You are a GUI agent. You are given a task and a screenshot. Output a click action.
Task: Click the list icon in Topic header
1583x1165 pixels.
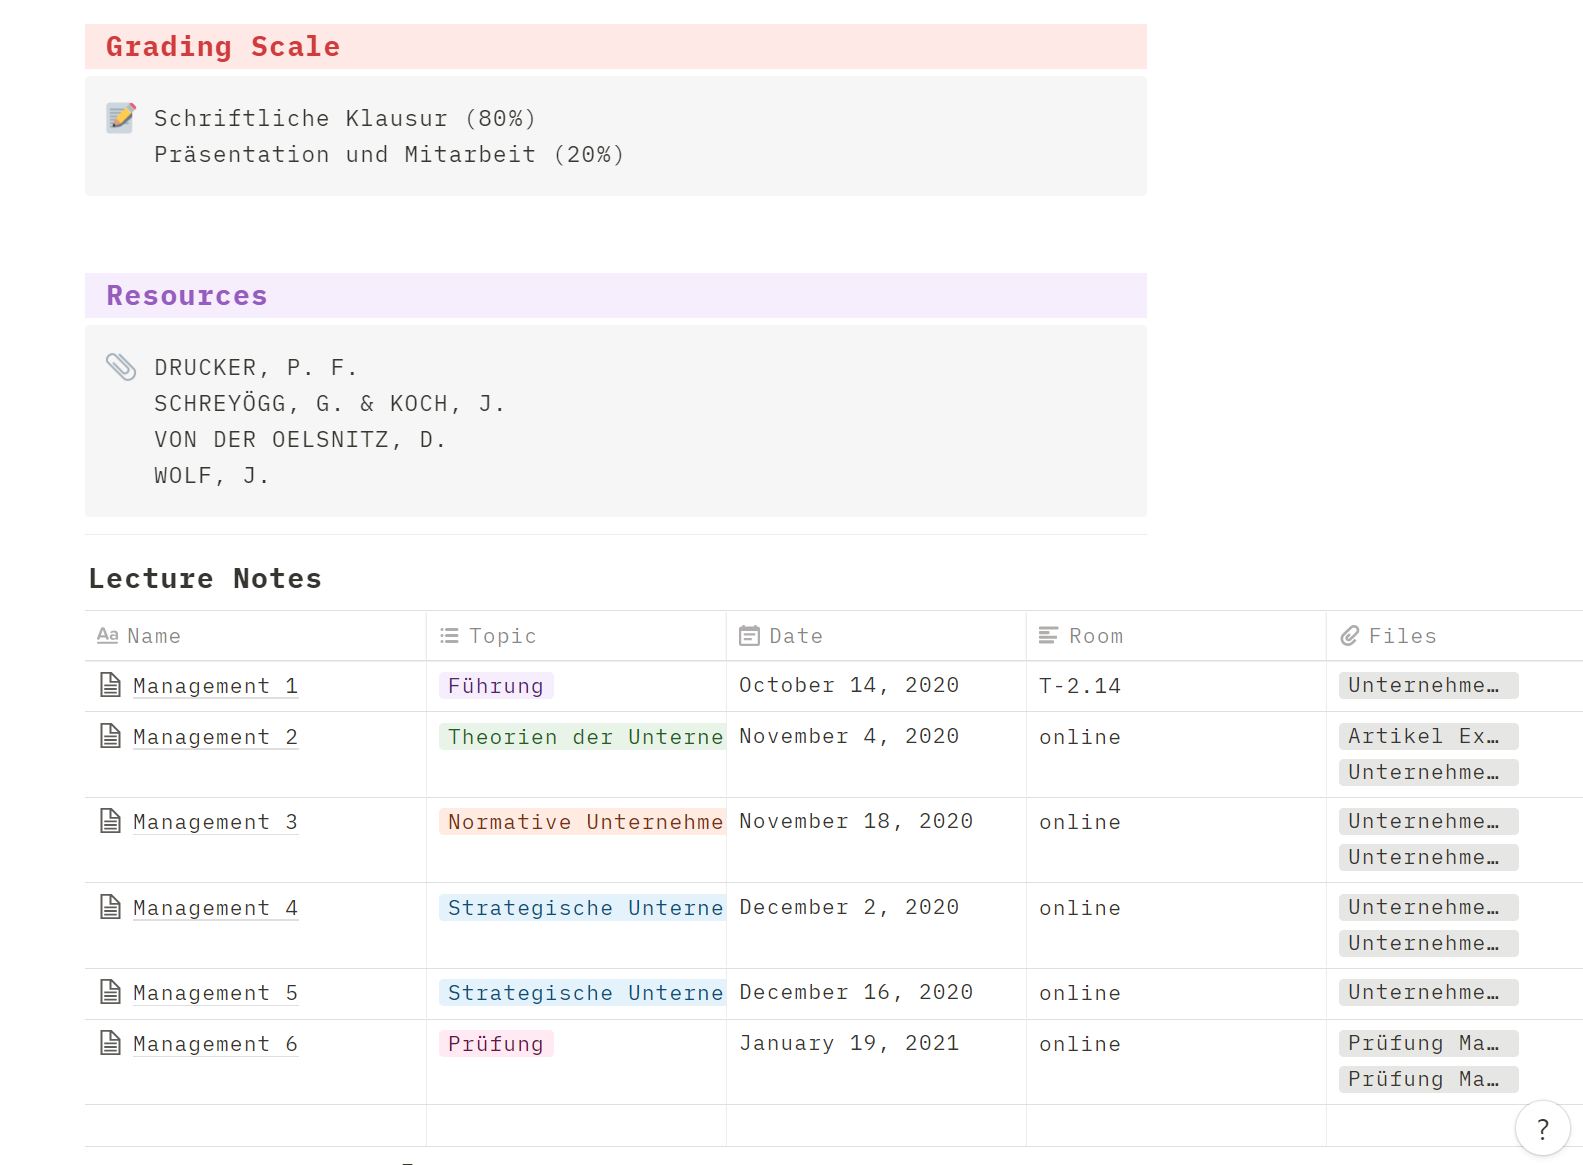pyautogui.click(x=449, y=636)
